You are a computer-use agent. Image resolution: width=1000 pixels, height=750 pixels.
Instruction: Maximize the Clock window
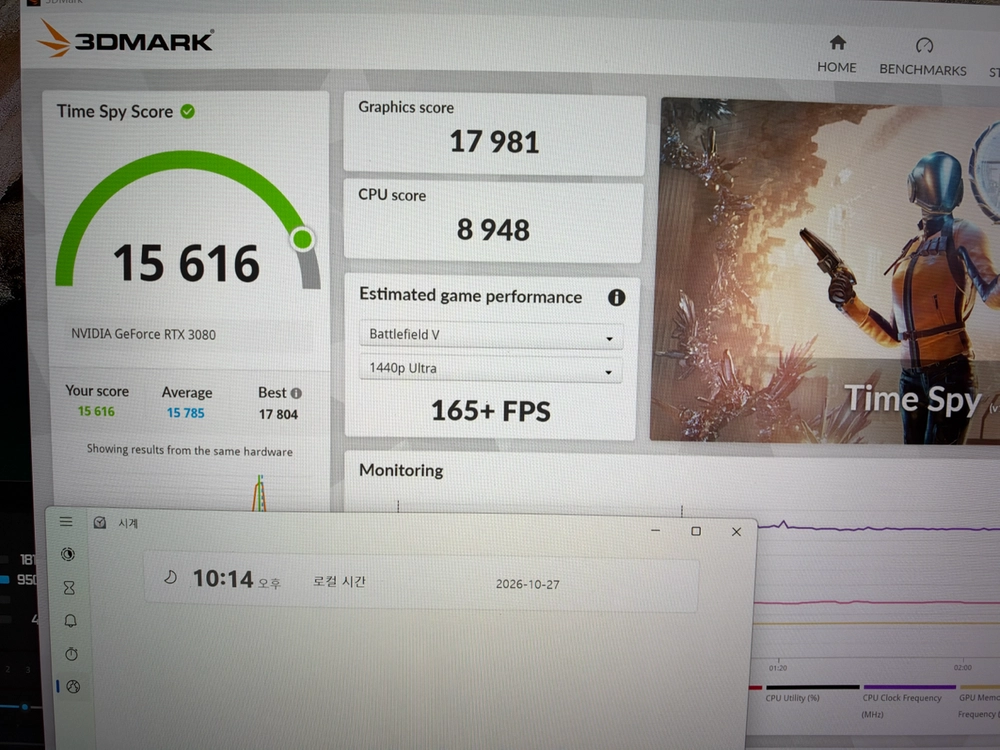(696, 531)
